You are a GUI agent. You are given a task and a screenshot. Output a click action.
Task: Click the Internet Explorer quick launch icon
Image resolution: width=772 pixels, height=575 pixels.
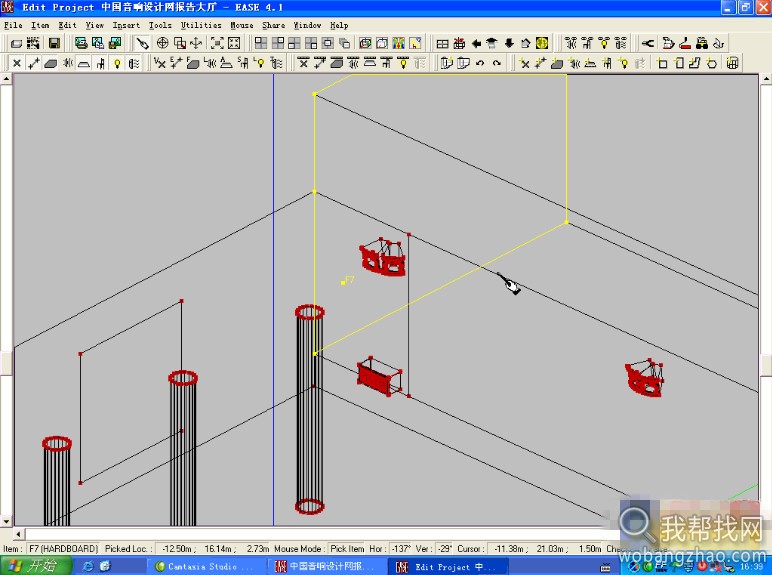tap(88, 567)
